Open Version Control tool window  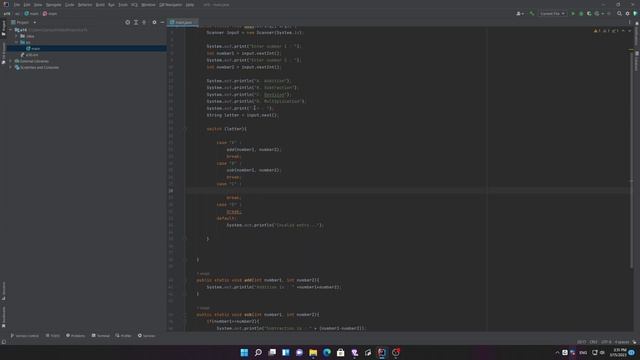tap(25, 336)
